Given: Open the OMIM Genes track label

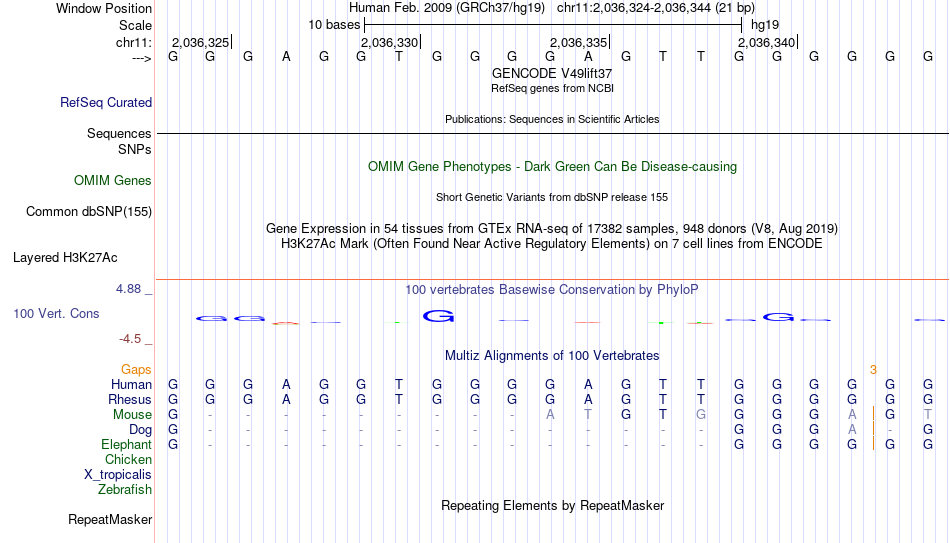Looking at the screenshot, I should [113, 181].
